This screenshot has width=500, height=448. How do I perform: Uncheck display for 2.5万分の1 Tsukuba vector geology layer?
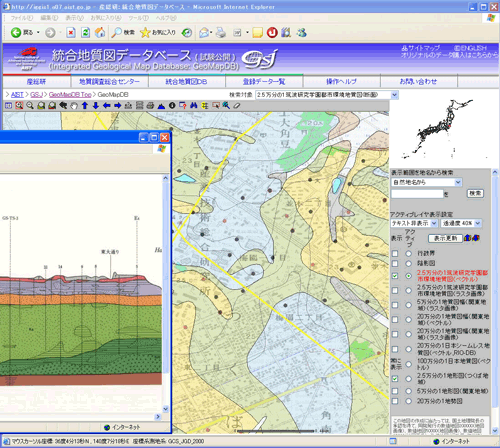[x=395, y=276]
